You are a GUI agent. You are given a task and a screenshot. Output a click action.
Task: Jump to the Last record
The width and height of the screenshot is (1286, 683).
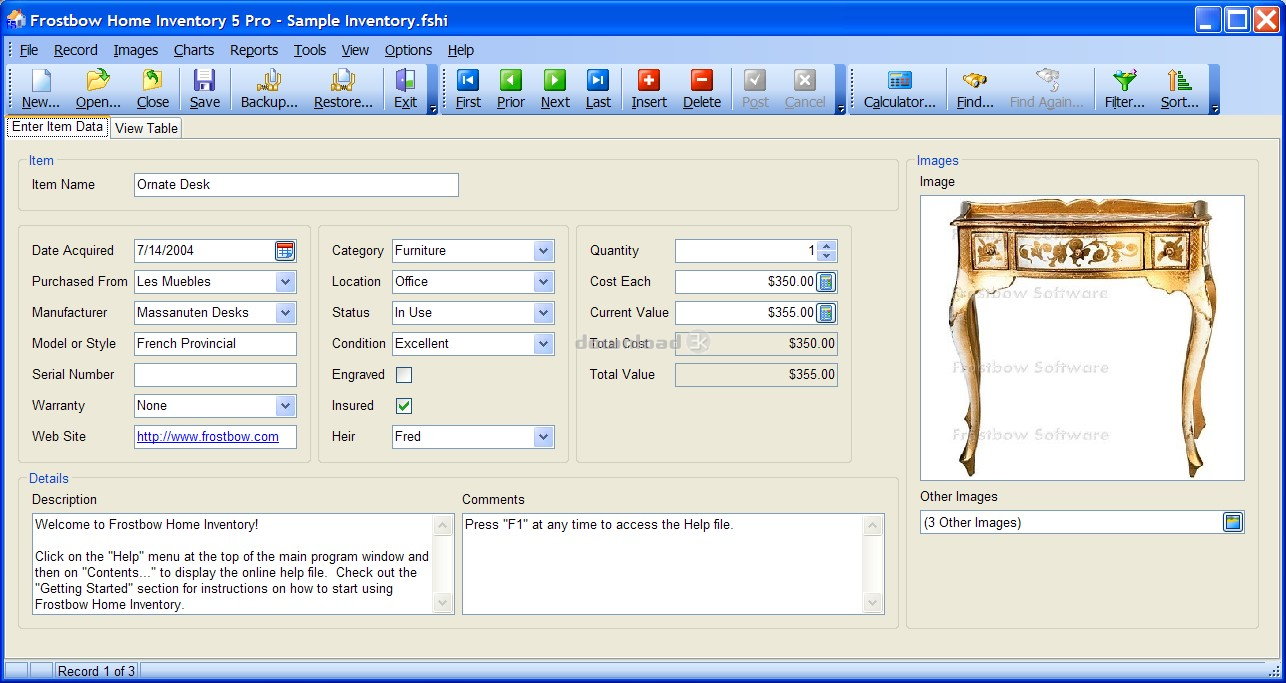pos(598,89)
